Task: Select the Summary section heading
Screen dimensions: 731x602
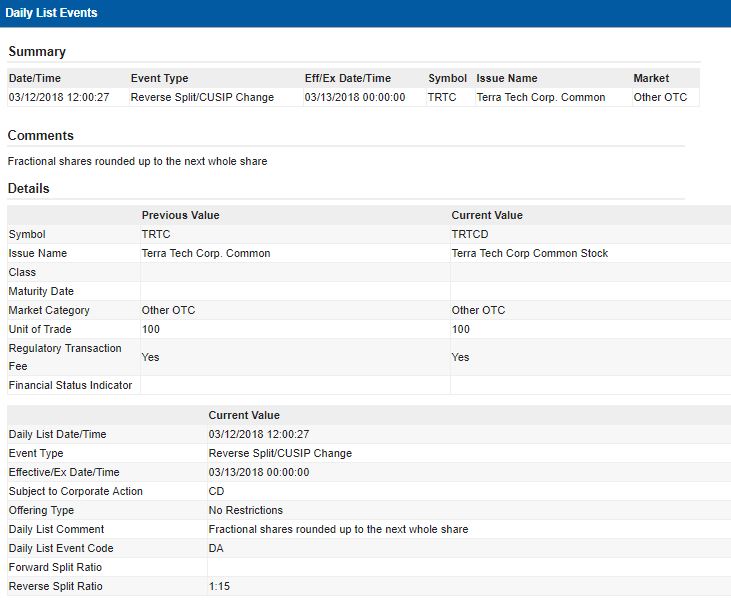Action: click(x=37, y=52)
